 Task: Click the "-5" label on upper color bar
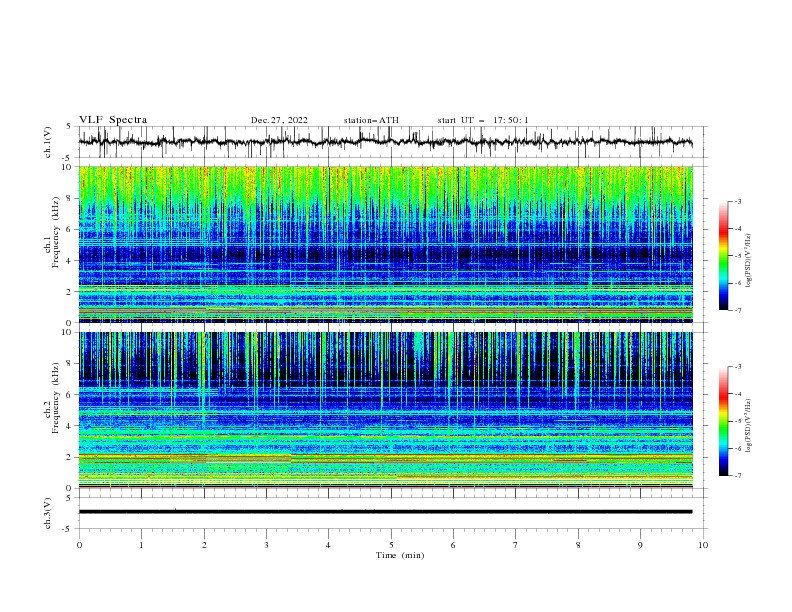(738, 256)
